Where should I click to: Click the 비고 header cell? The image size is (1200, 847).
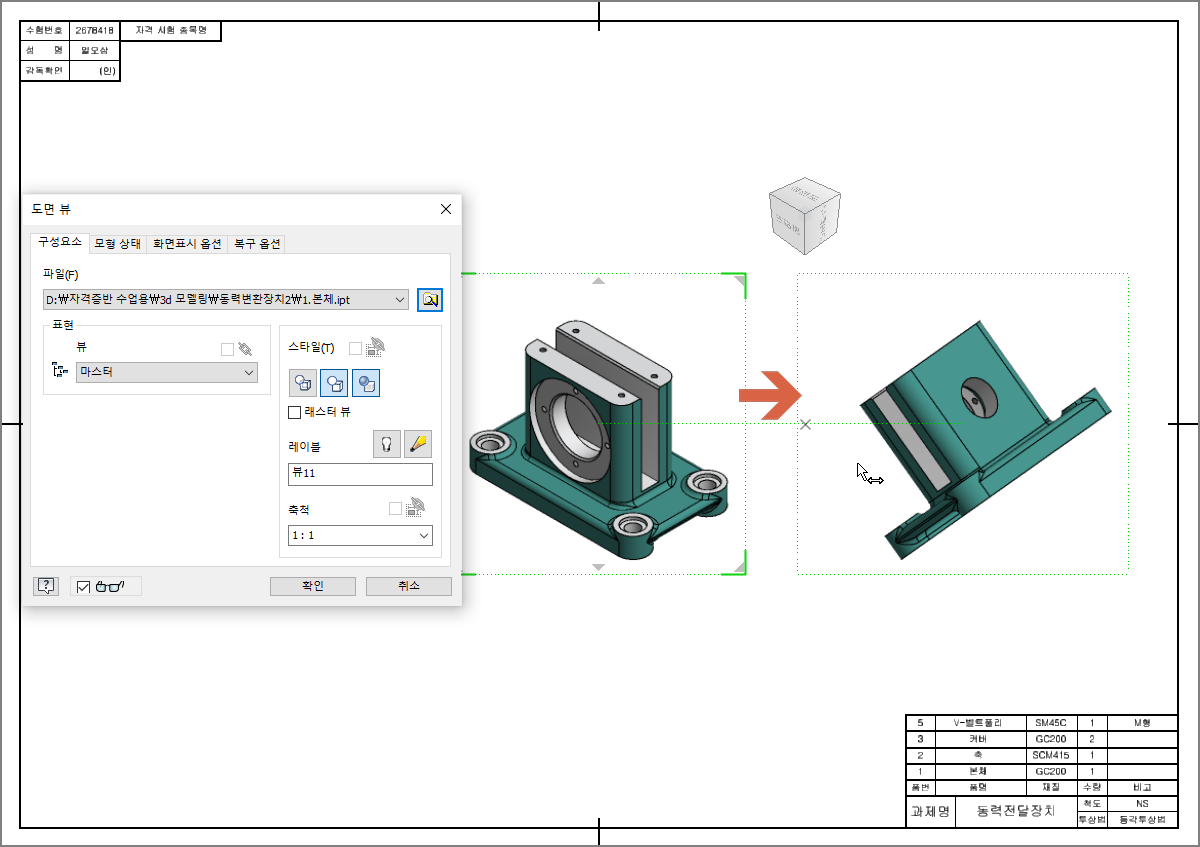(x=1142, y=787)
